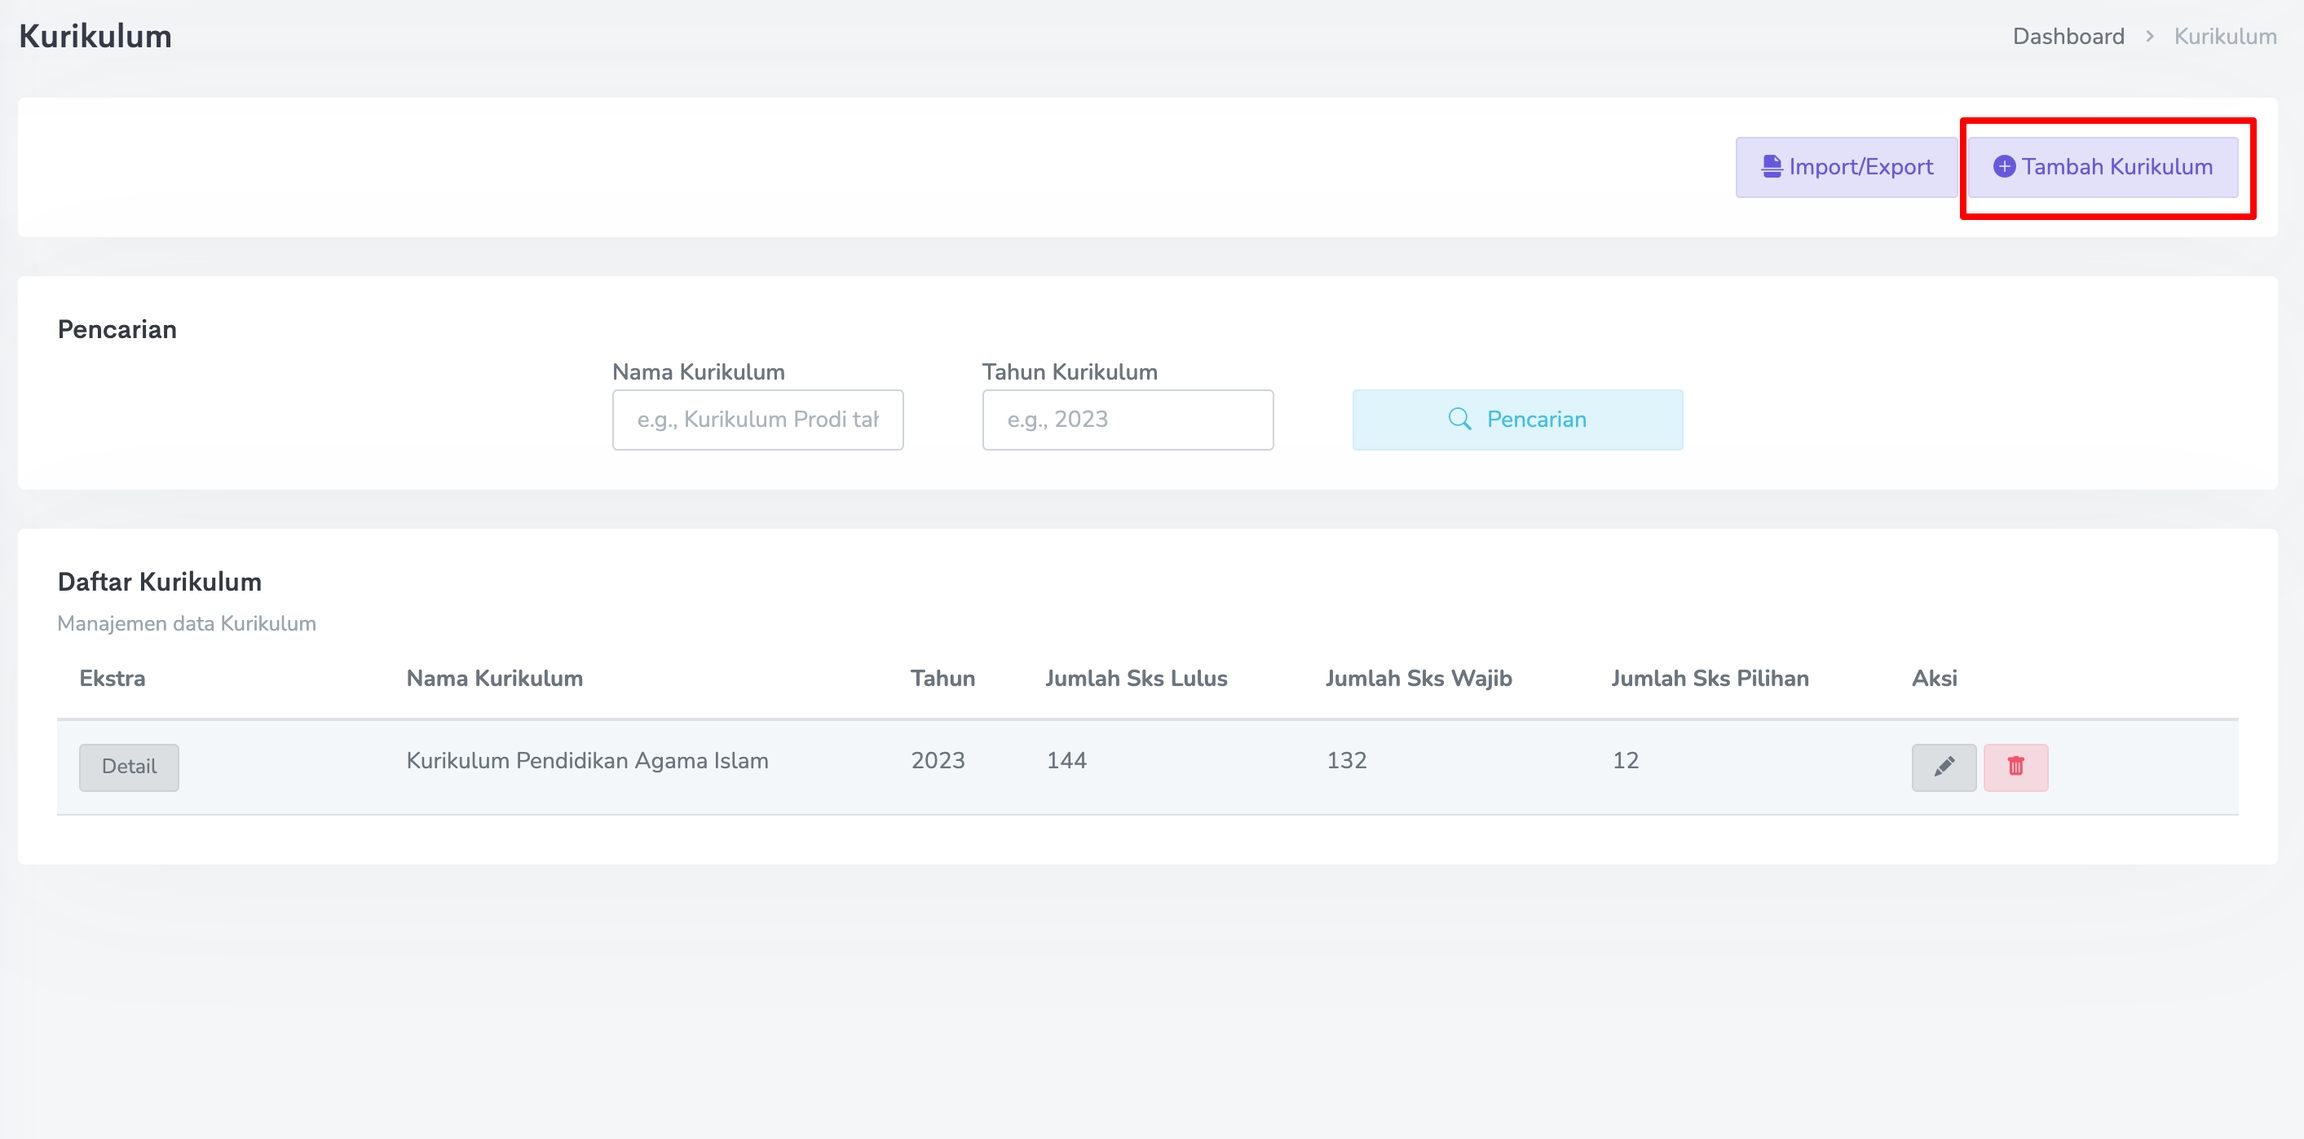Focus the Tahun Kurikulum input field

pyautogui.click(x=1127, y=419)
